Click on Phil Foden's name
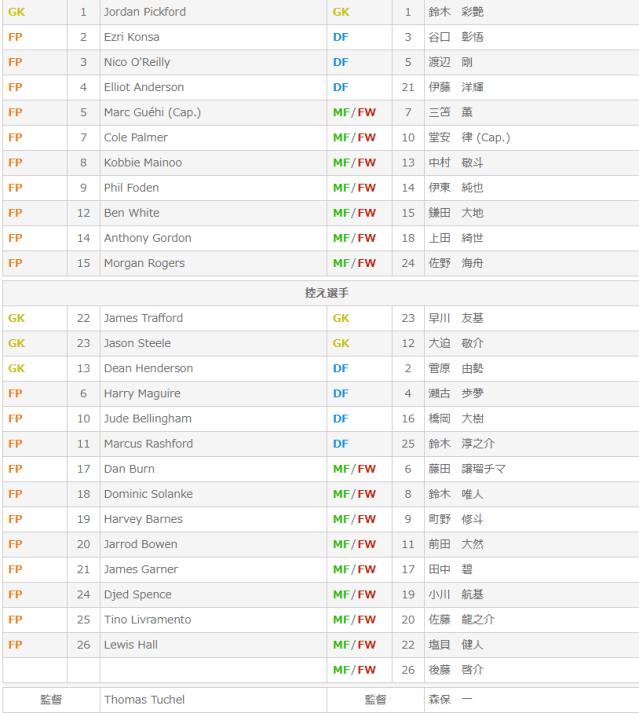This screenshot has width=639, height=713. click(131, 187)
